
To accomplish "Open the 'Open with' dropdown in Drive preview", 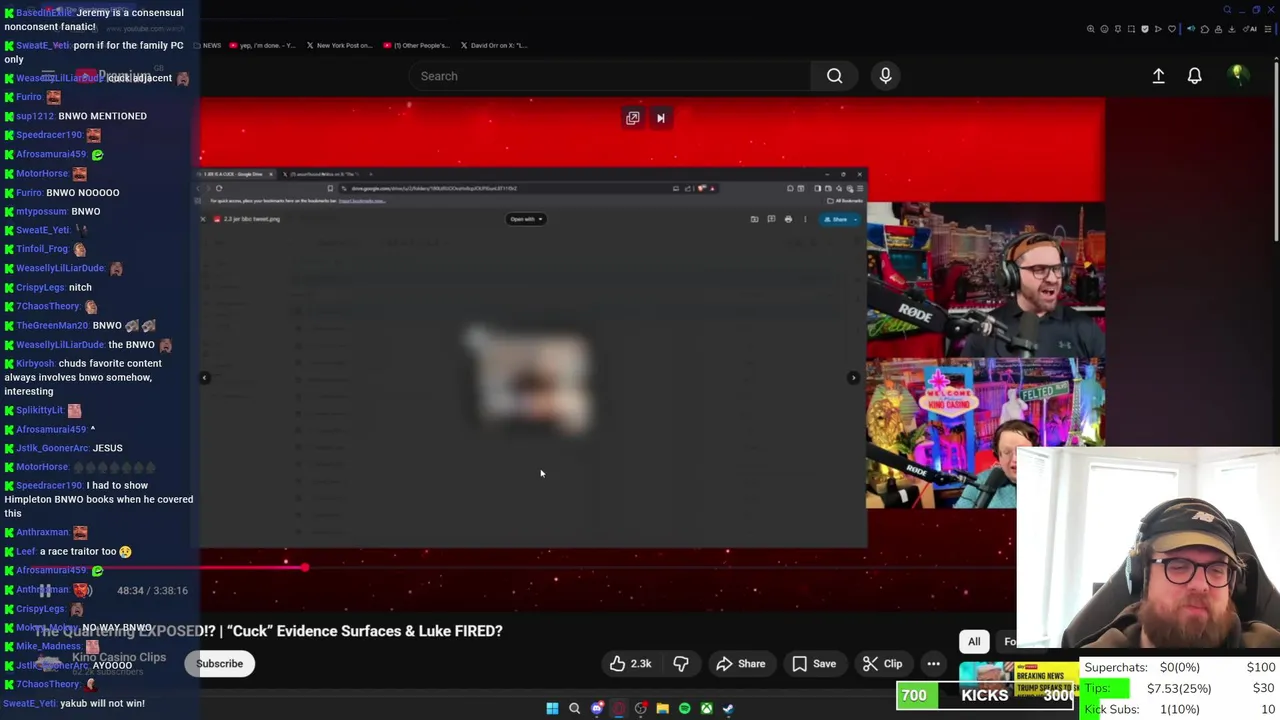I will click(526, 219).
